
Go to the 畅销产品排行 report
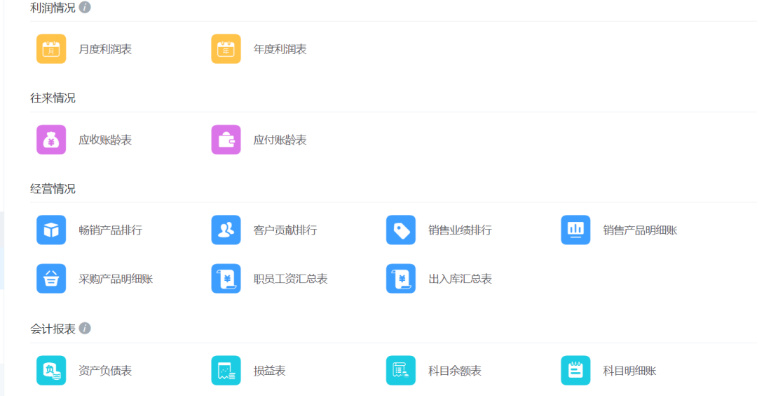click(x=111, y=230)
